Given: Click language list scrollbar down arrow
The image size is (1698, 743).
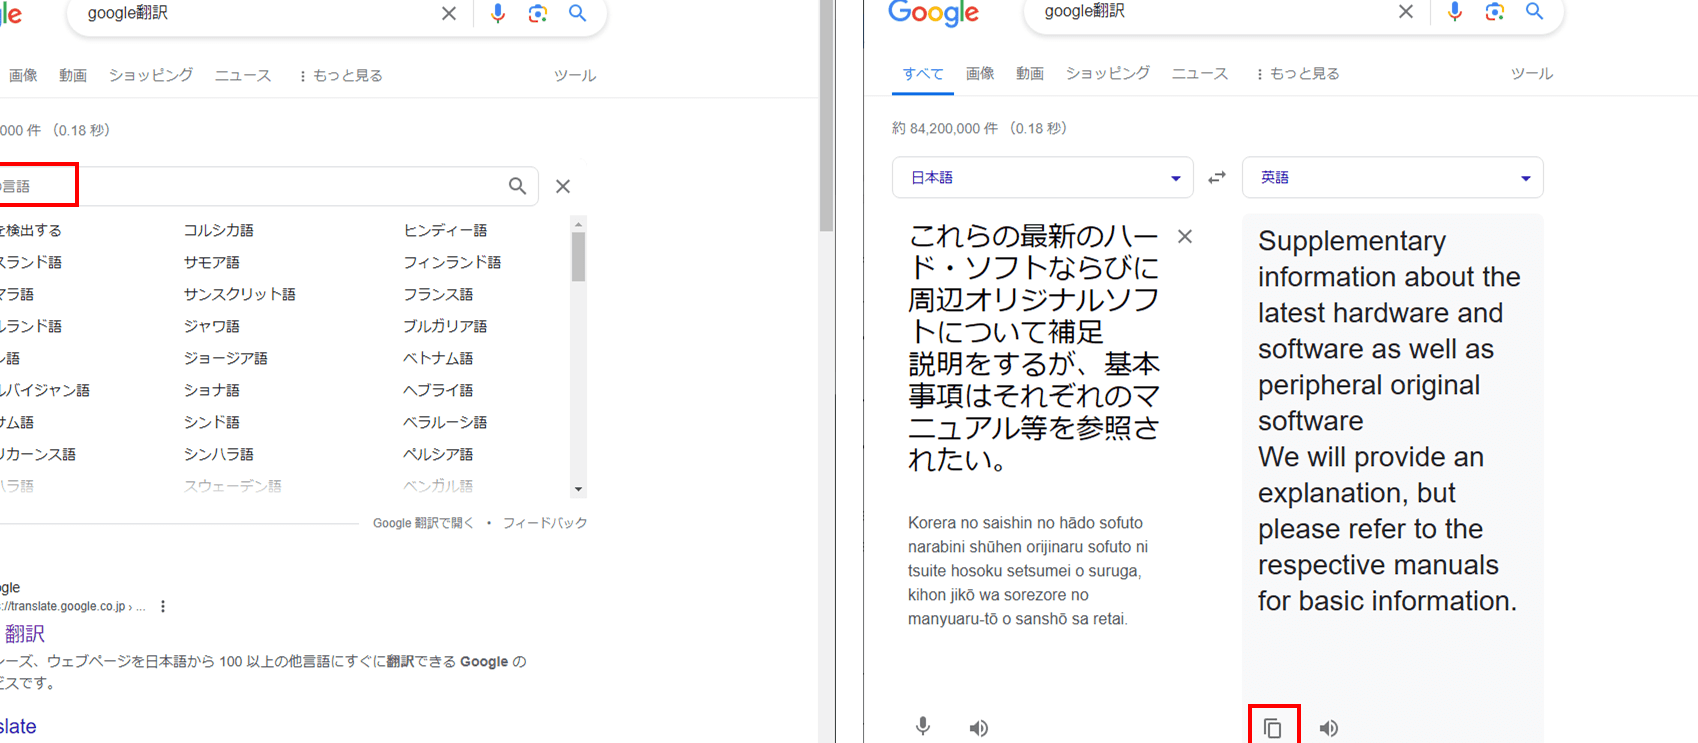Looking at the screenshot, I should tap(578, 490).
